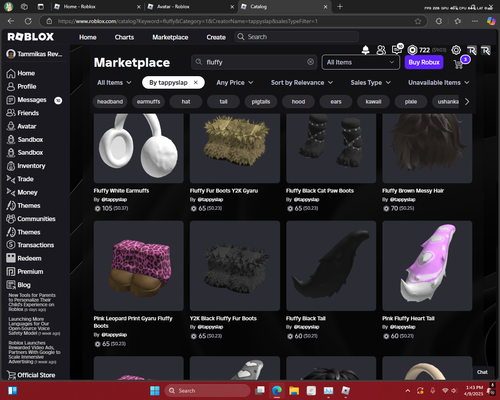Open Charts in the top navigation
The image size is (500, 400).
point(124,37)
